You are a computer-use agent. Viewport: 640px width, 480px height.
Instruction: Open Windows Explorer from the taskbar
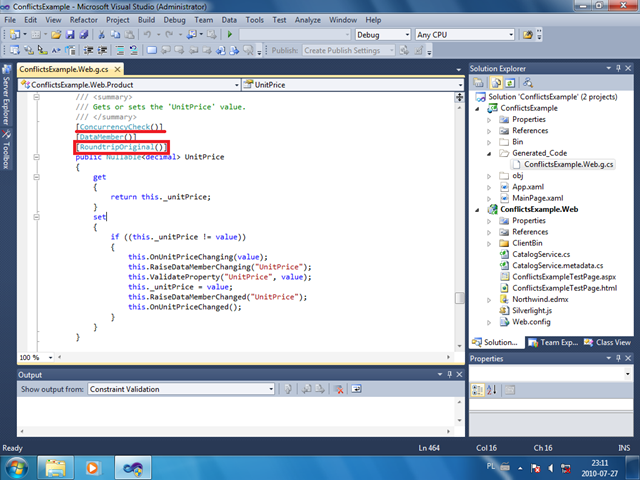pyautogui.click(x=56, y=468)
